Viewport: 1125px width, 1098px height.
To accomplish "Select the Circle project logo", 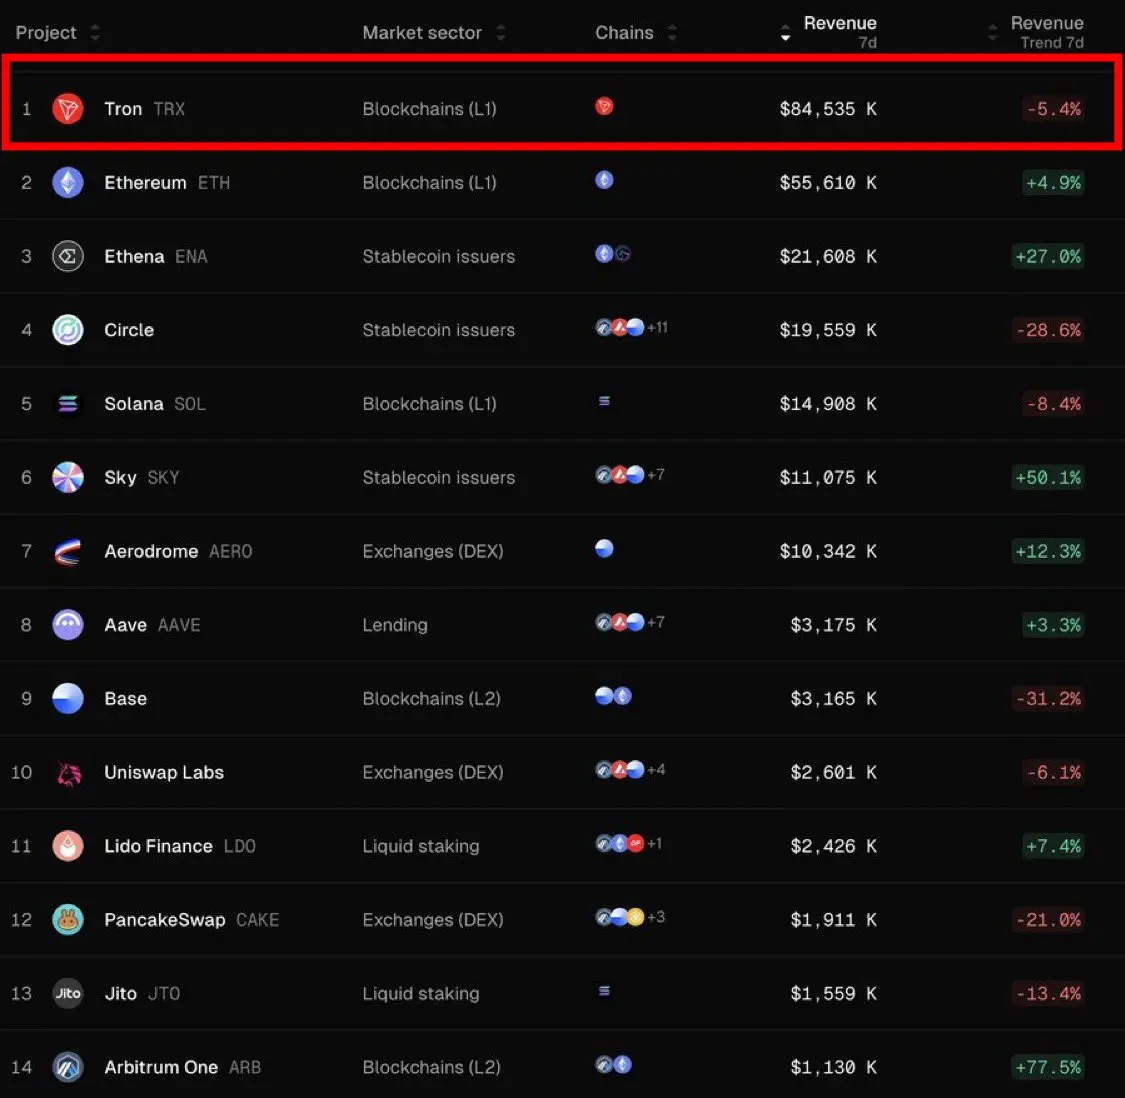I will pyautogui.click(x=68, y=330).
